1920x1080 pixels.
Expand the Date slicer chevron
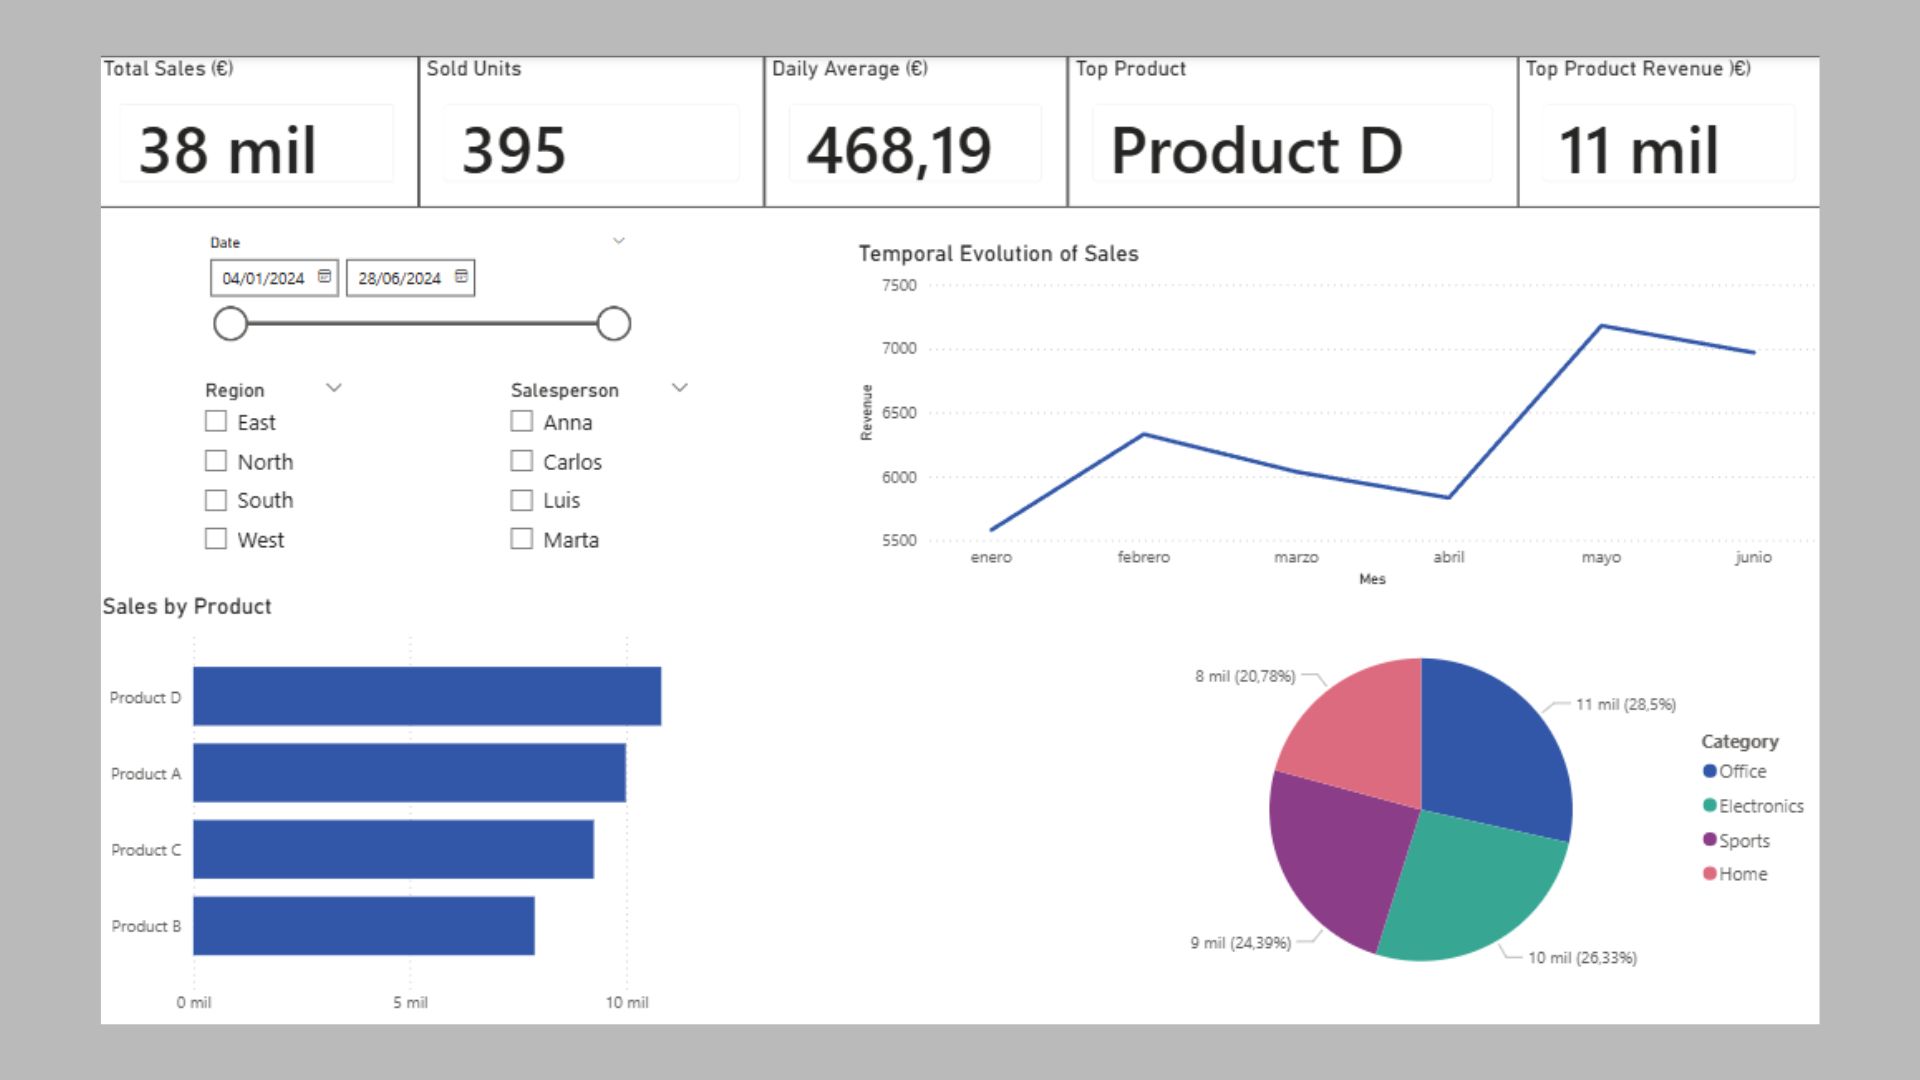[x=619, y=241]
